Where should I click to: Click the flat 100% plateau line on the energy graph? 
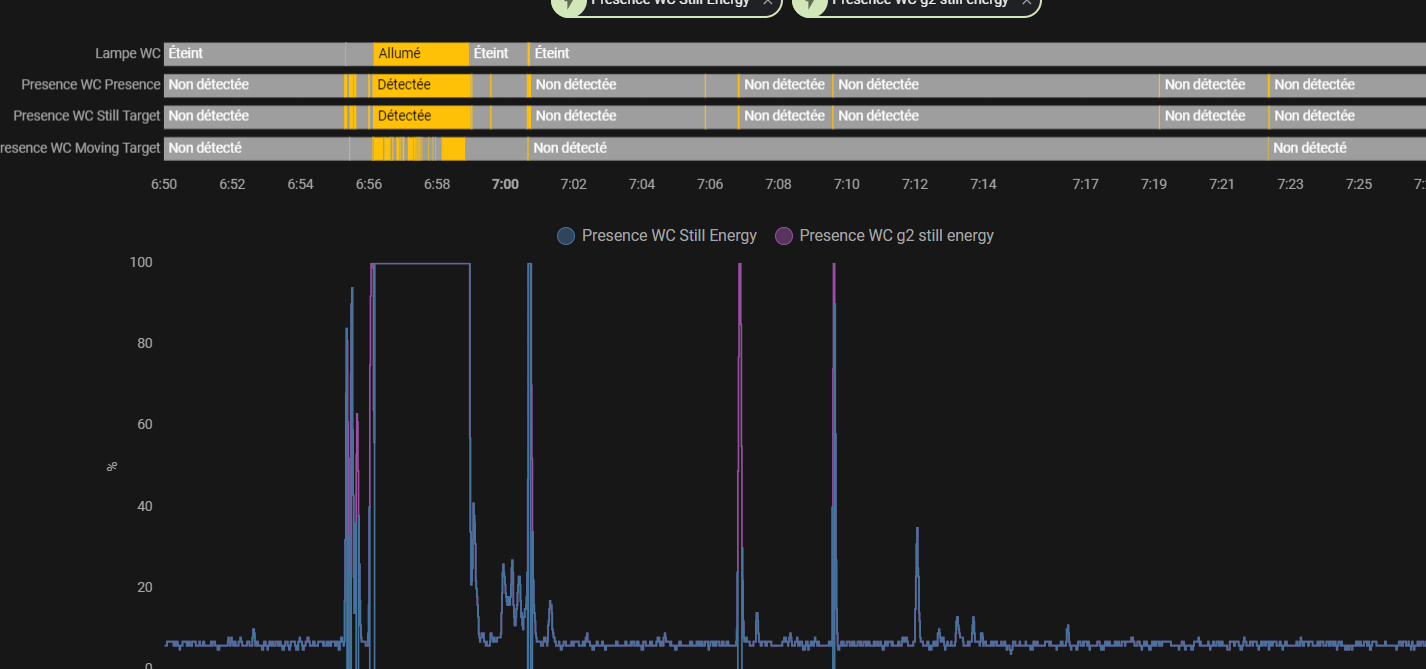click(x=421, y=264)
